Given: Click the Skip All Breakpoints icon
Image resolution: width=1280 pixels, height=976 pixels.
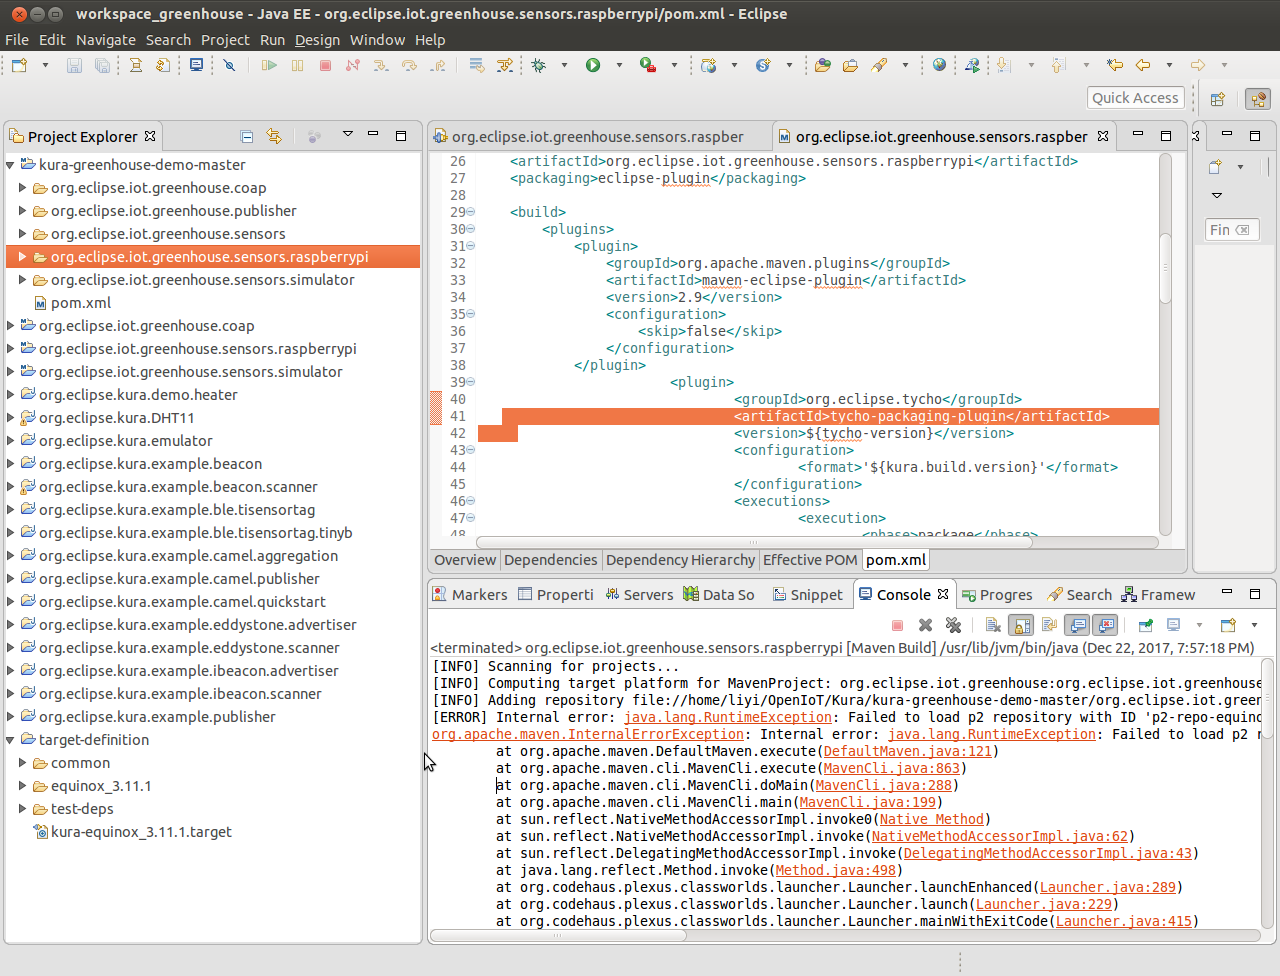Looking at the screenshot, I should pyautogui.click(x=229, y=65).
